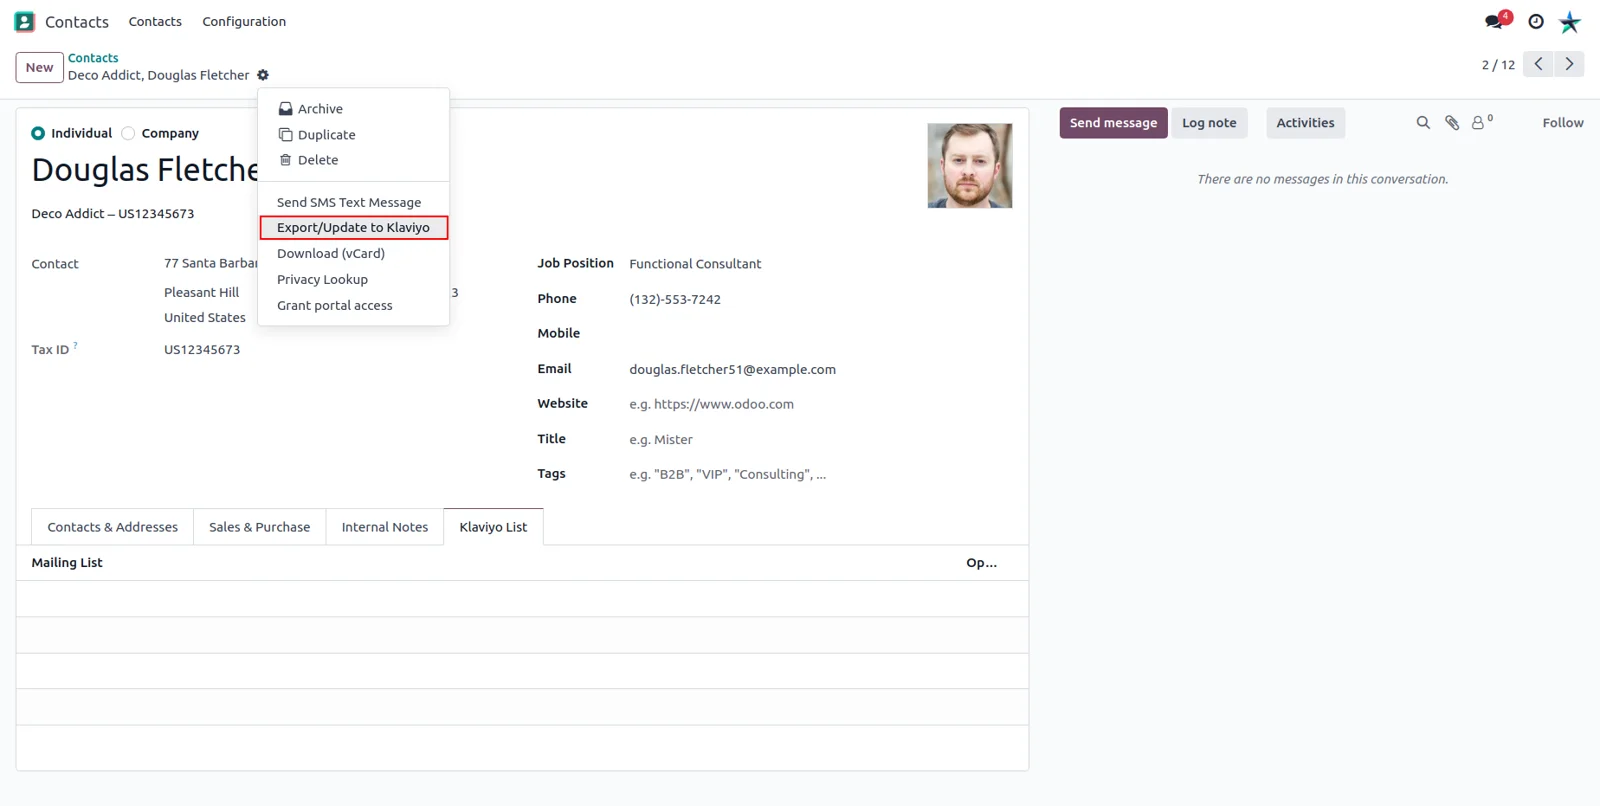Screen dimensions: 1600x806
Task: Edit the Tags field
Action: pos(820,474)
